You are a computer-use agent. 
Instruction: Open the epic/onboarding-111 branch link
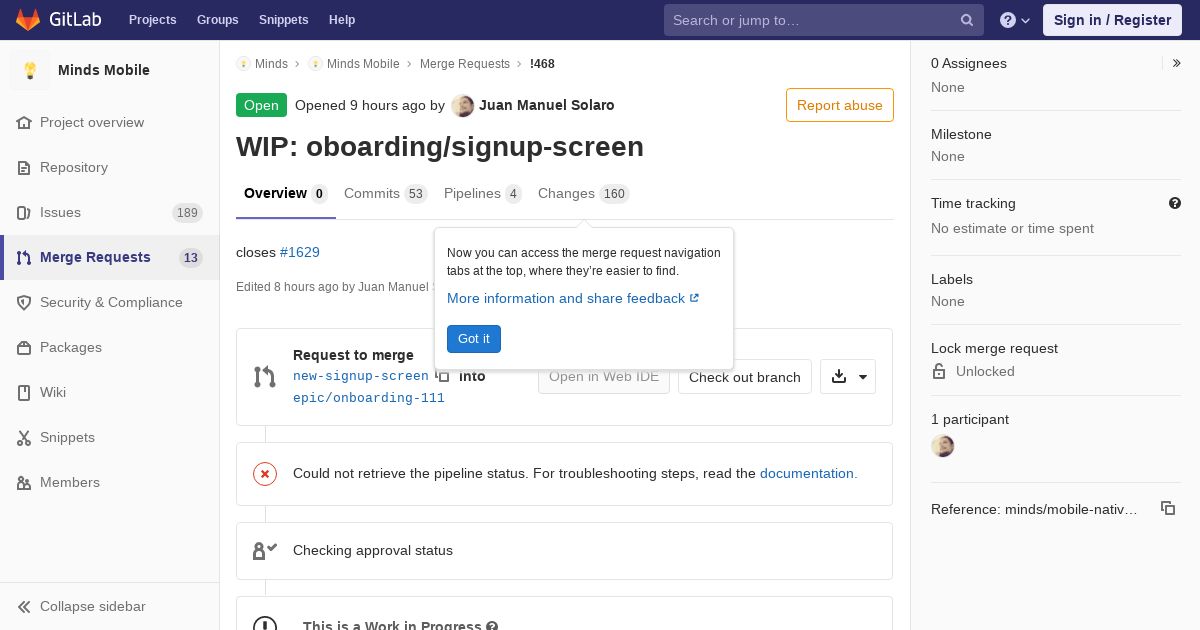point(369,398)
